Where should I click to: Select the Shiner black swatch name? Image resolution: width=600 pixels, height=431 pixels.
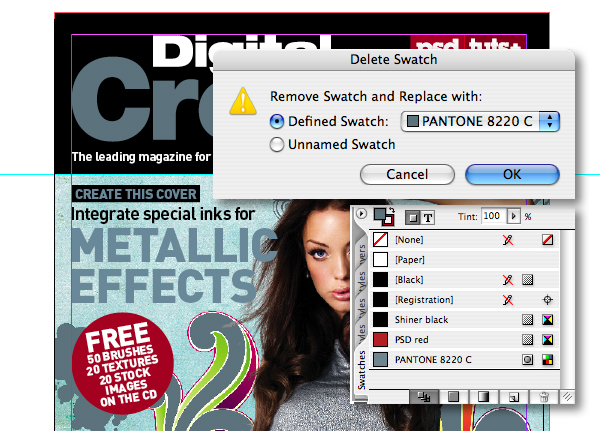[421, 320]
